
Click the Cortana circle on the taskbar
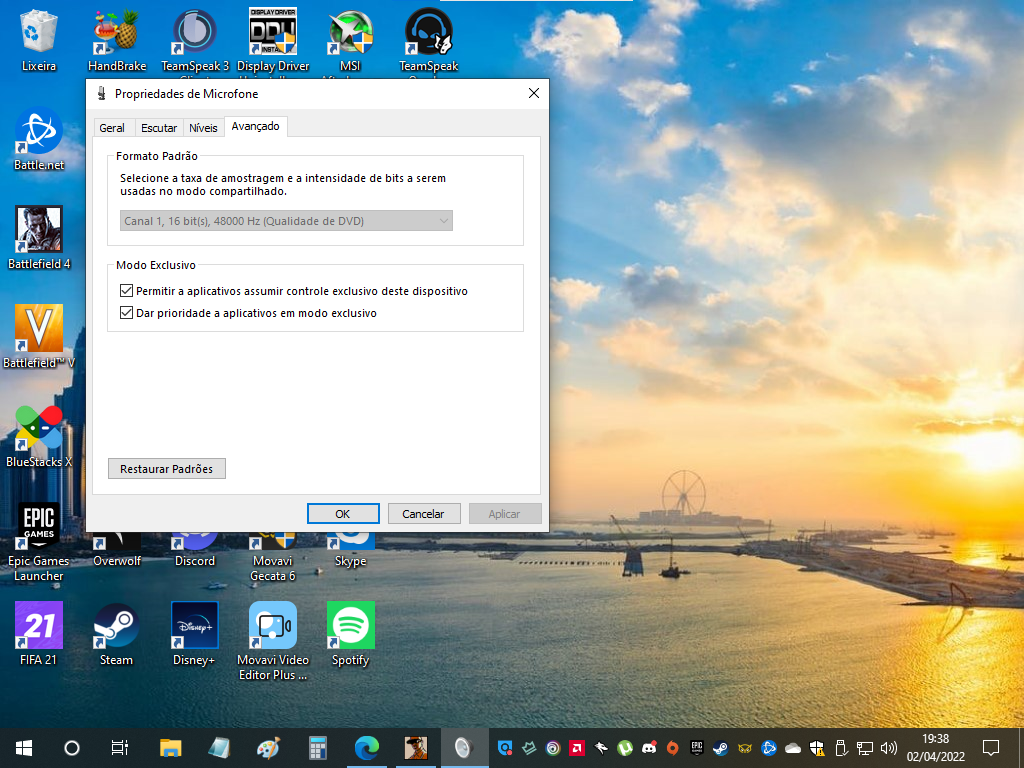[72, 748]
